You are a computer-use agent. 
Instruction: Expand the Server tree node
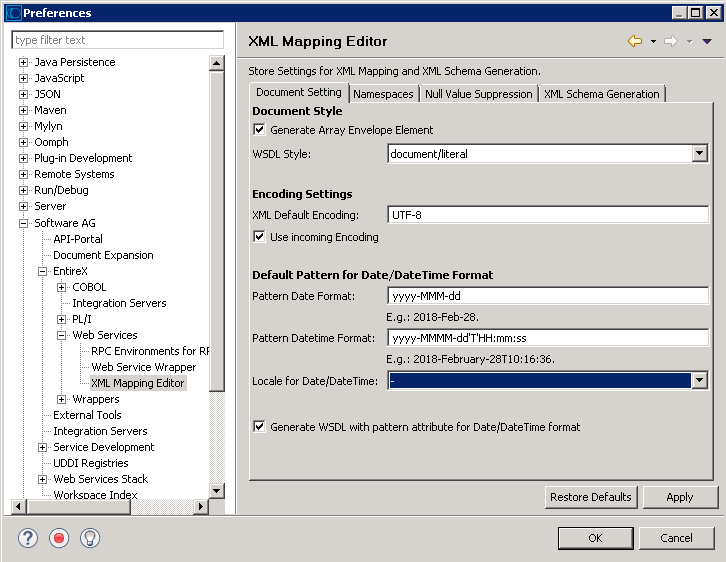(23, 206)
